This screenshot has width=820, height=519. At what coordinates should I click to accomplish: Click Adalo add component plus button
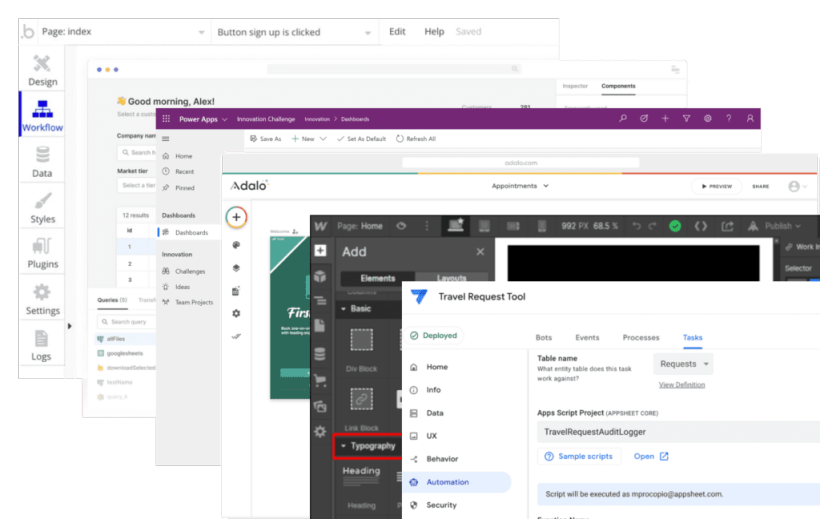pyautogui.click(x=236, y=217)
